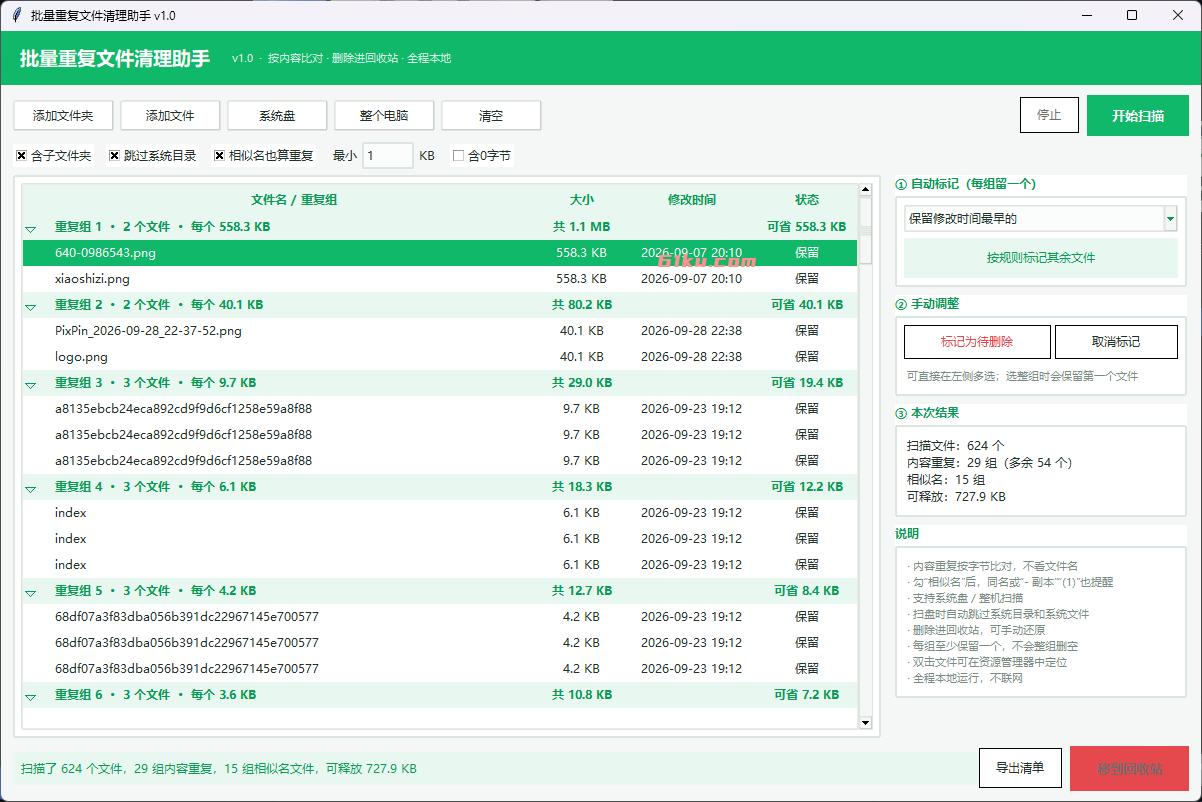Click 可释放: 727.9 KB result text
The height and width of the screenshot is (802, 1202).
[x=956, y=497]
